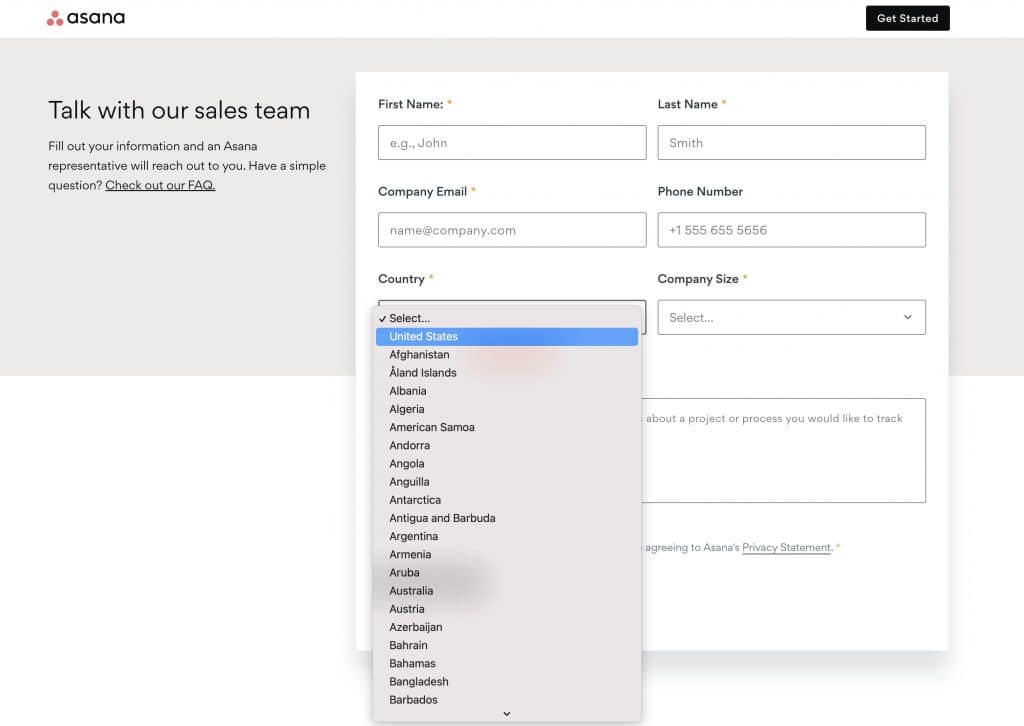The width and height of the screenshot is (1024, 726).
Task: Click the down arrow below Barbados
Action: point(507,714)
